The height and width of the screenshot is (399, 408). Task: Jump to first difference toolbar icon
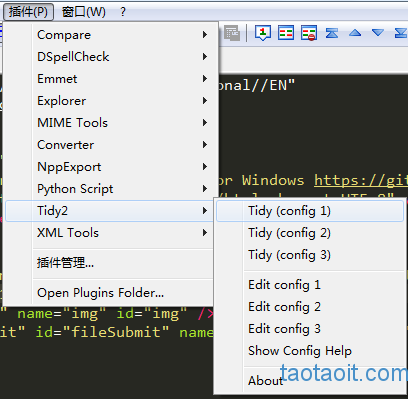332,33
